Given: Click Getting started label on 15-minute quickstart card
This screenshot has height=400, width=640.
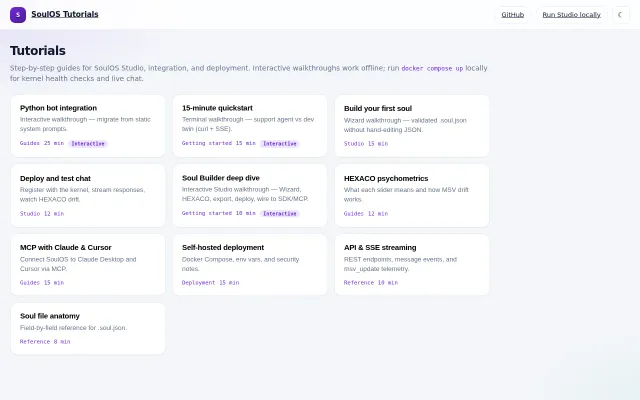Looking at the screenshot, I should (x=207, y=143).
